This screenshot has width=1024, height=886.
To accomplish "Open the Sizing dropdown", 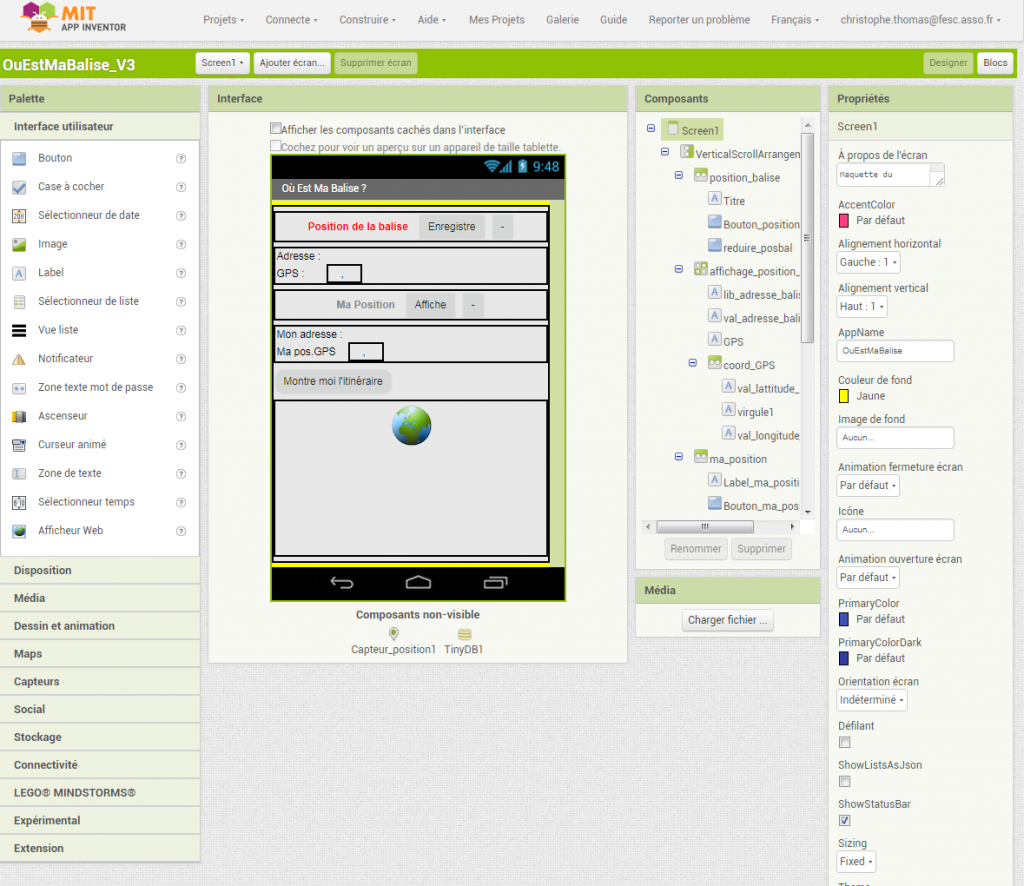I will point(856,862).
